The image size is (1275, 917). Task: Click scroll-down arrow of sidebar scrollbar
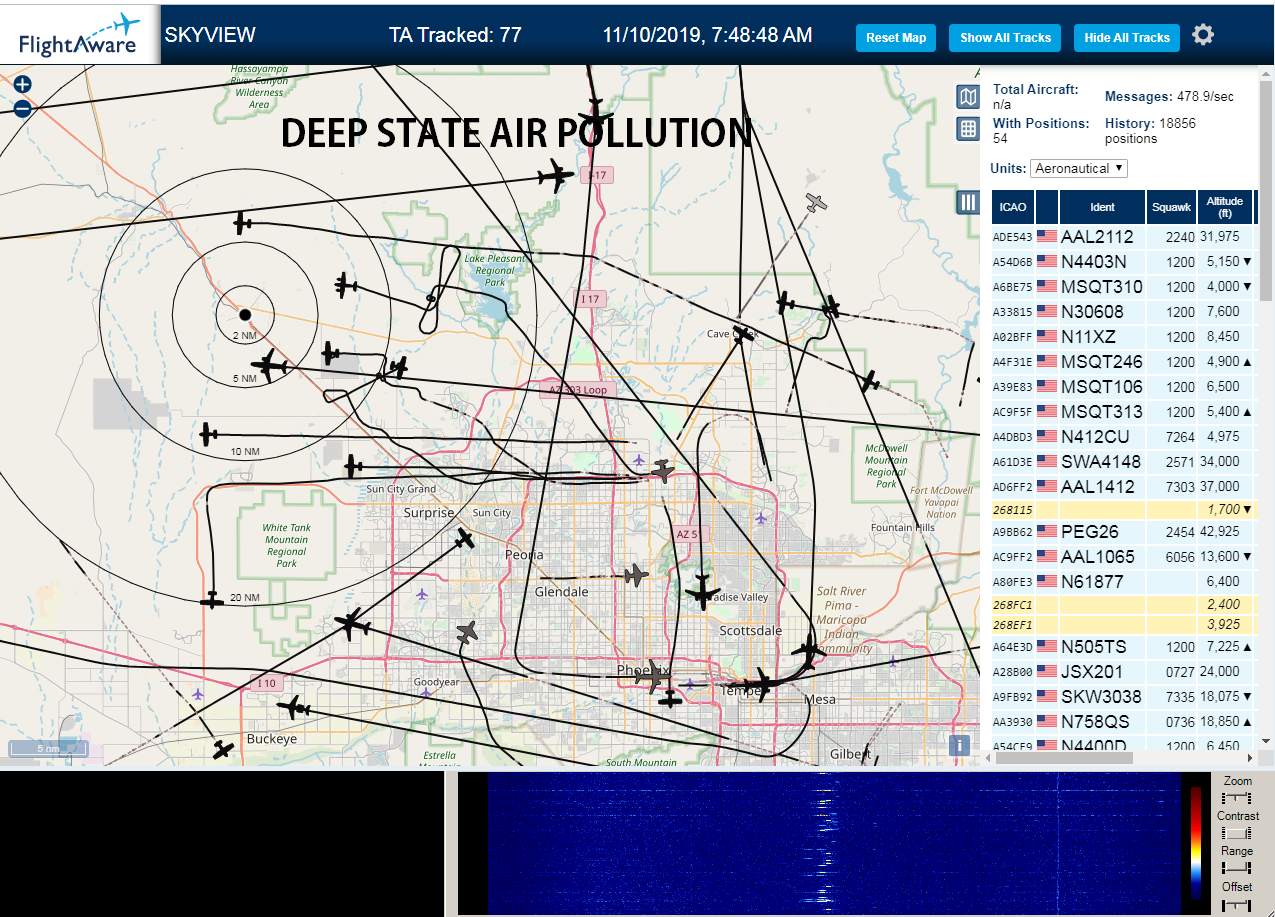[1266, 741]
